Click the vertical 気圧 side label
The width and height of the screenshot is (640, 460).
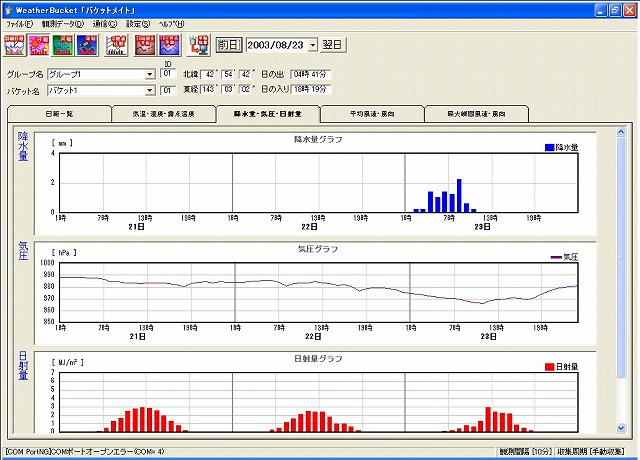pos(23,251)
